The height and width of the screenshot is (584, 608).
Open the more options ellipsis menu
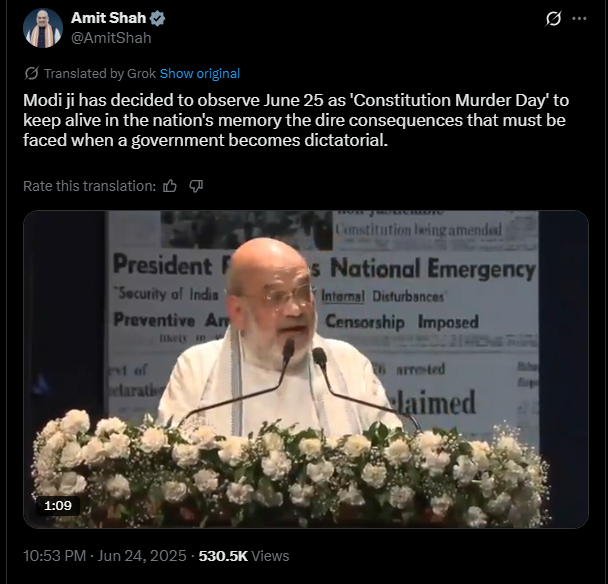[579, 19]
